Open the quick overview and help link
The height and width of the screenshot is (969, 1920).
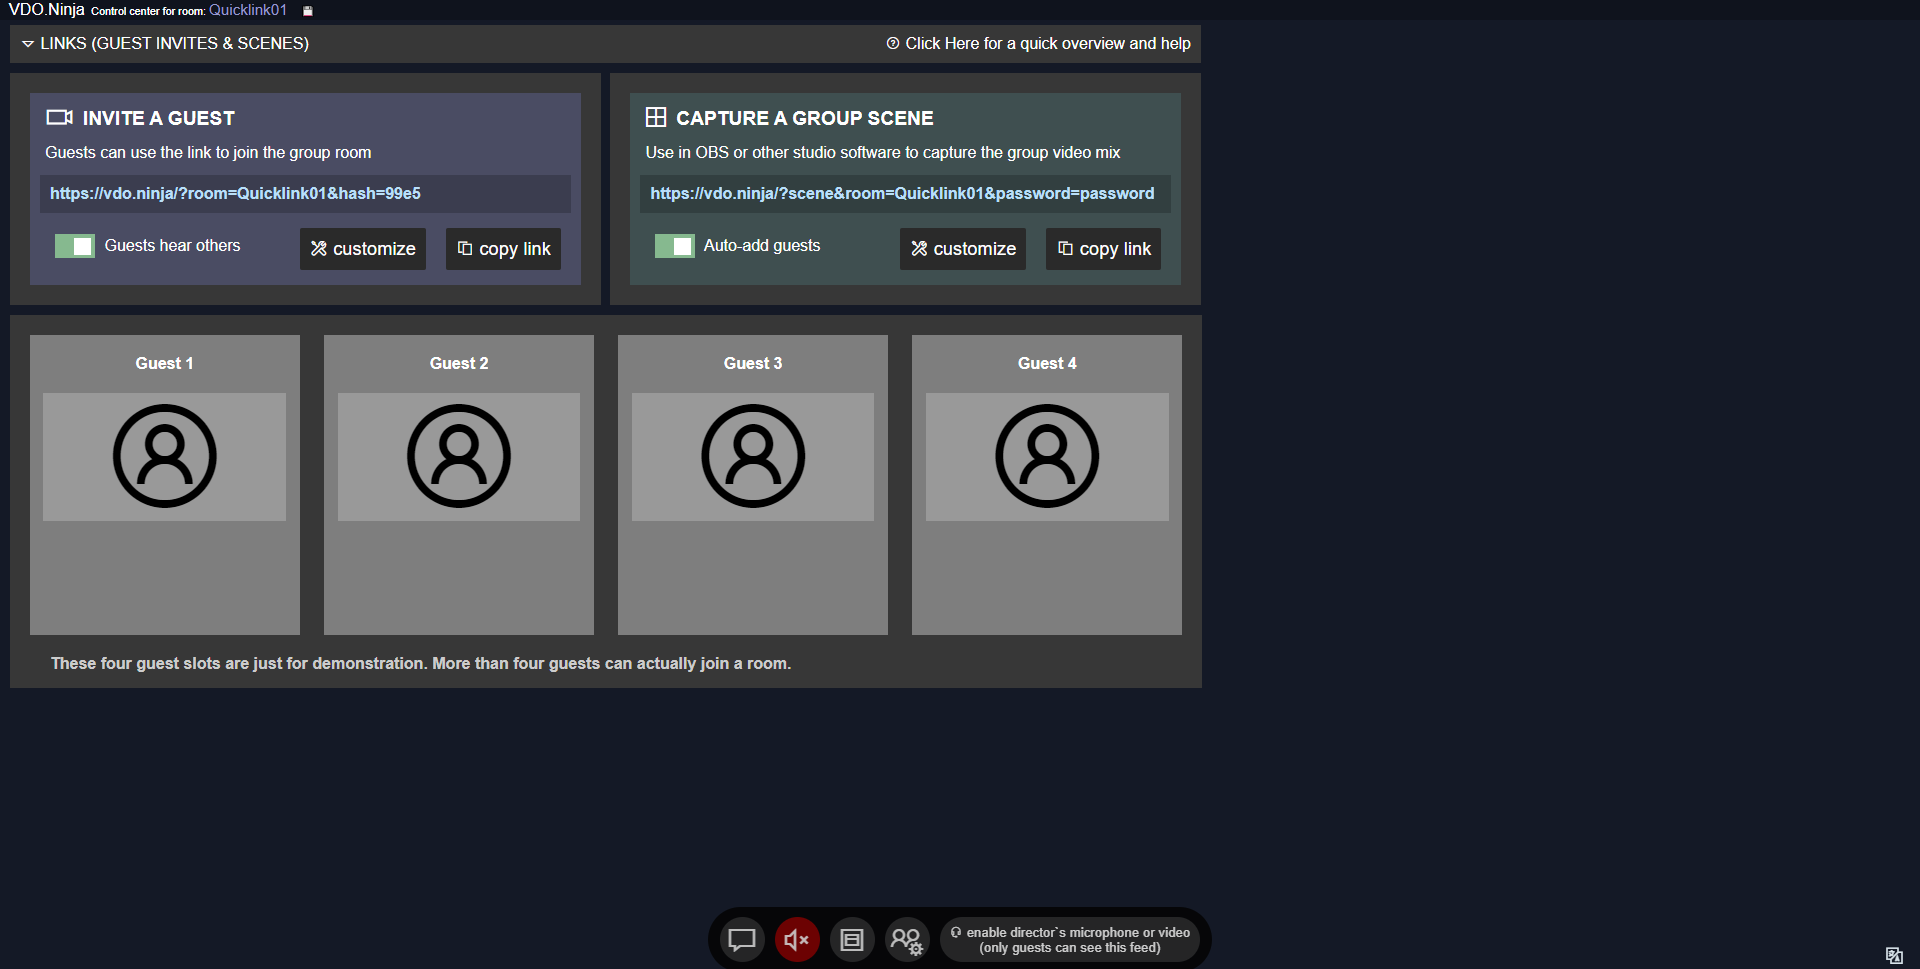click(x=1038, y=44)
